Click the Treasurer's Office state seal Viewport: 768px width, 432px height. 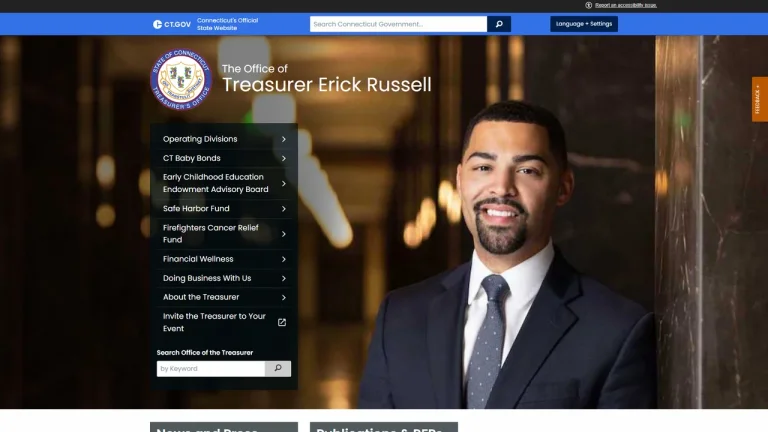pos(181,79)
